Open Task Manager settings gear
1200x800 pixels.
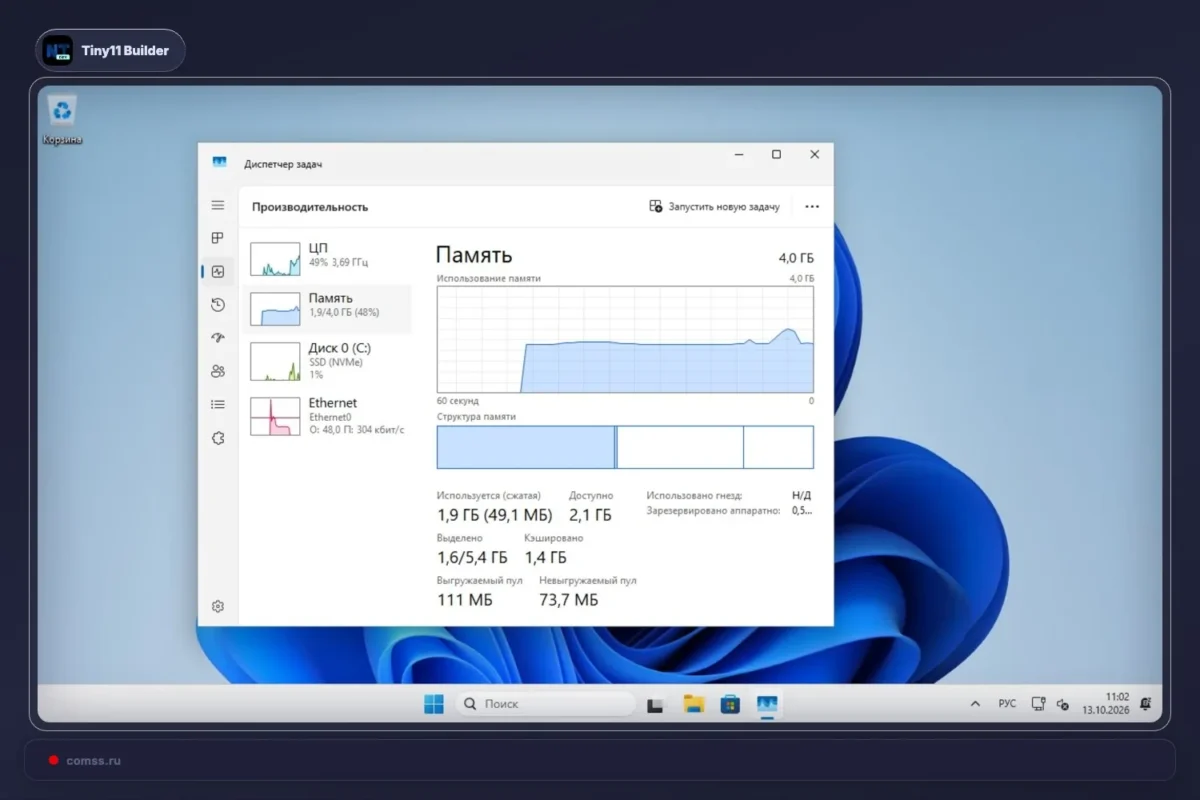218,606
